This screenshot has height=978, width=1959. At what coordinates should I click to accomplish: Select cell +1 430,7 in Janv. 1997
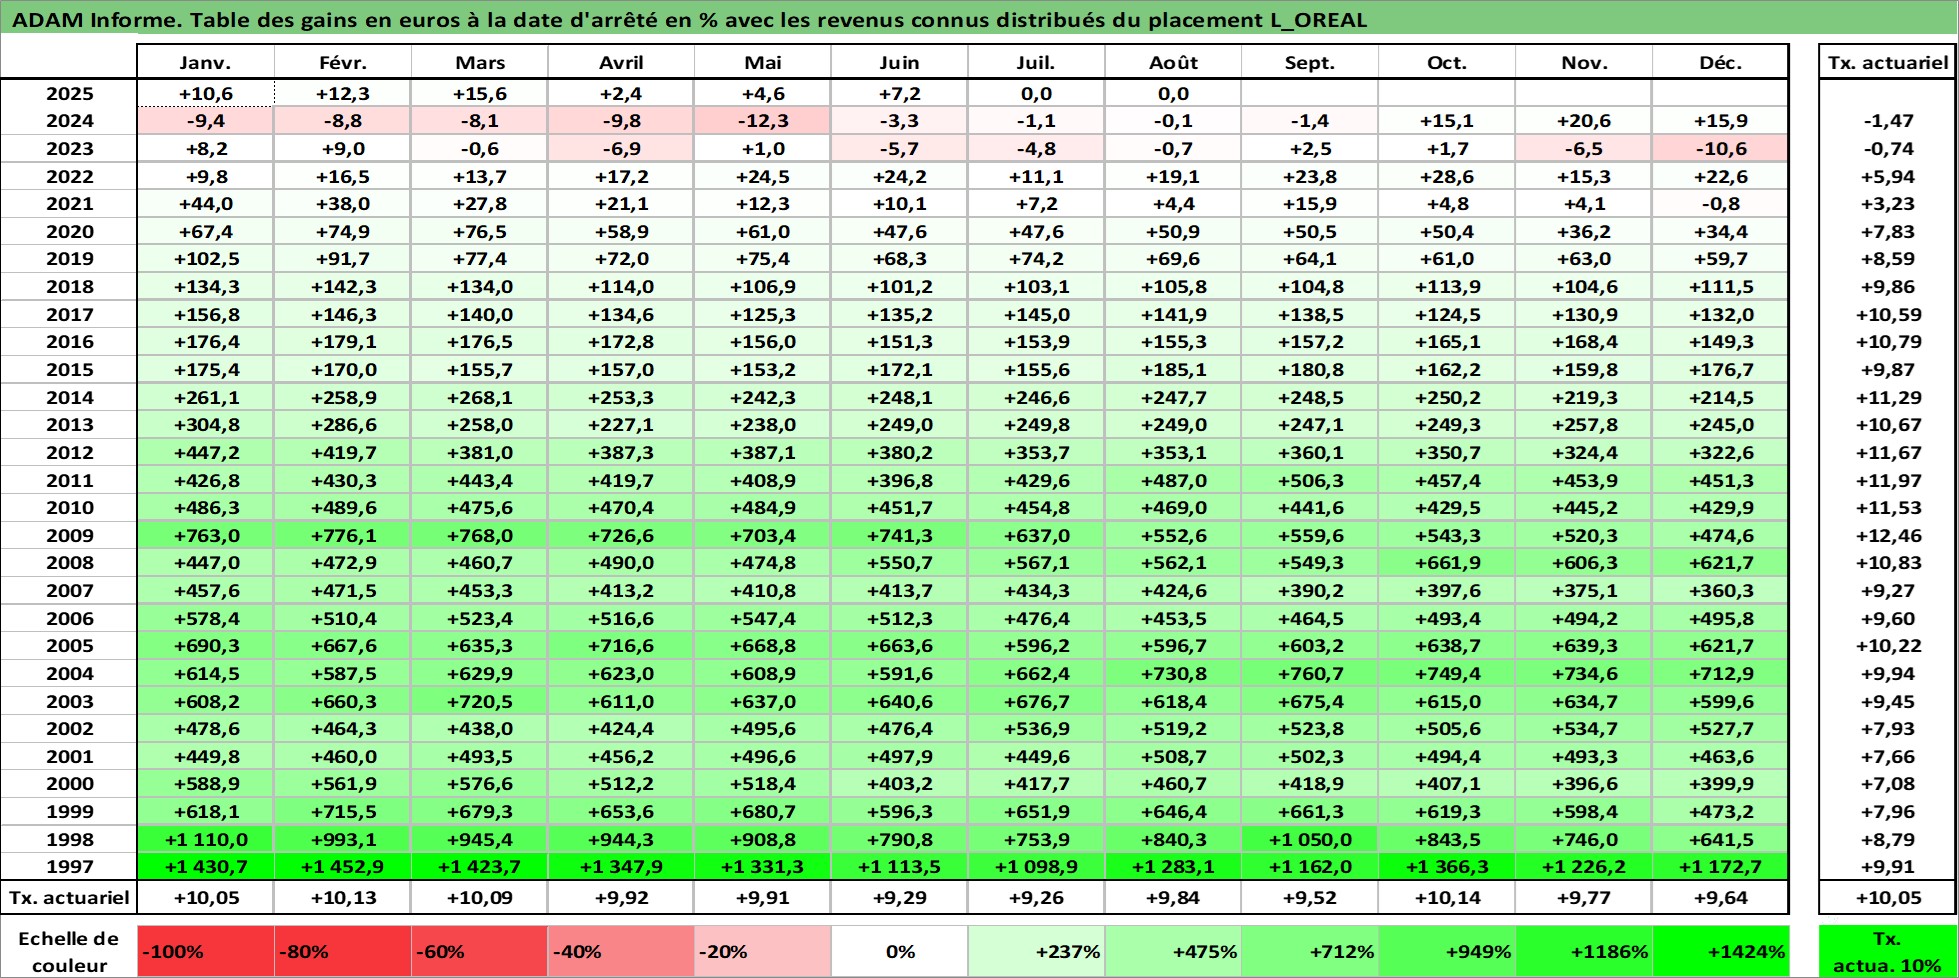coord(205,867)
